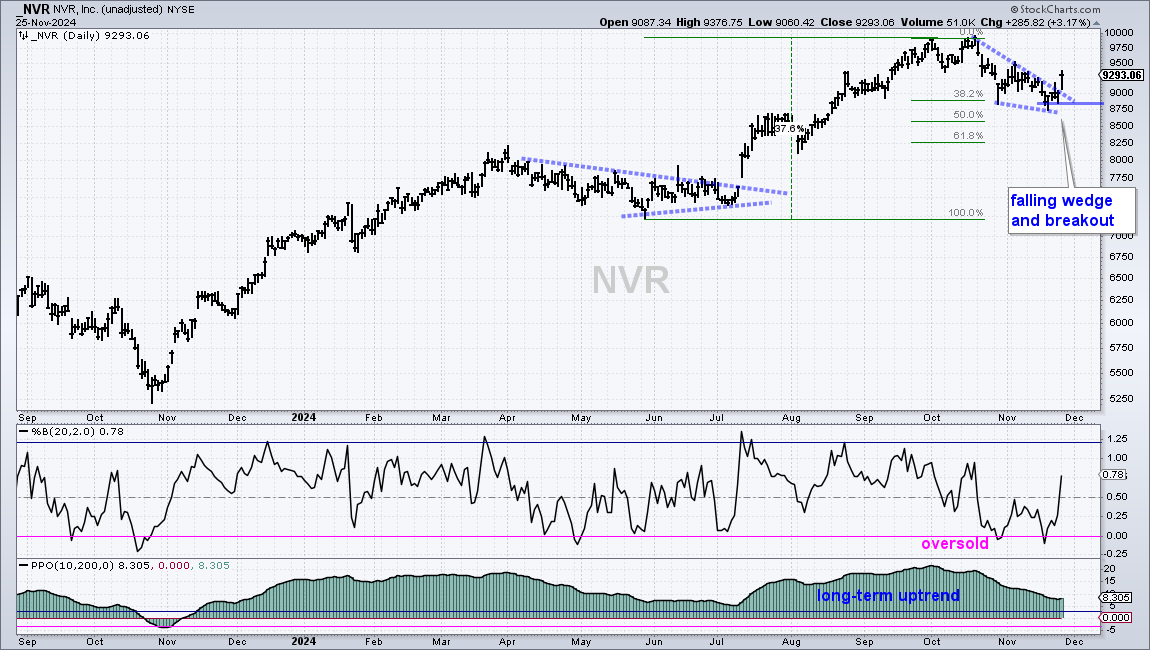
Task: Click the 61.8% Fibonacci retracement label
Action: pyautogui.click(x=968, y=136)
